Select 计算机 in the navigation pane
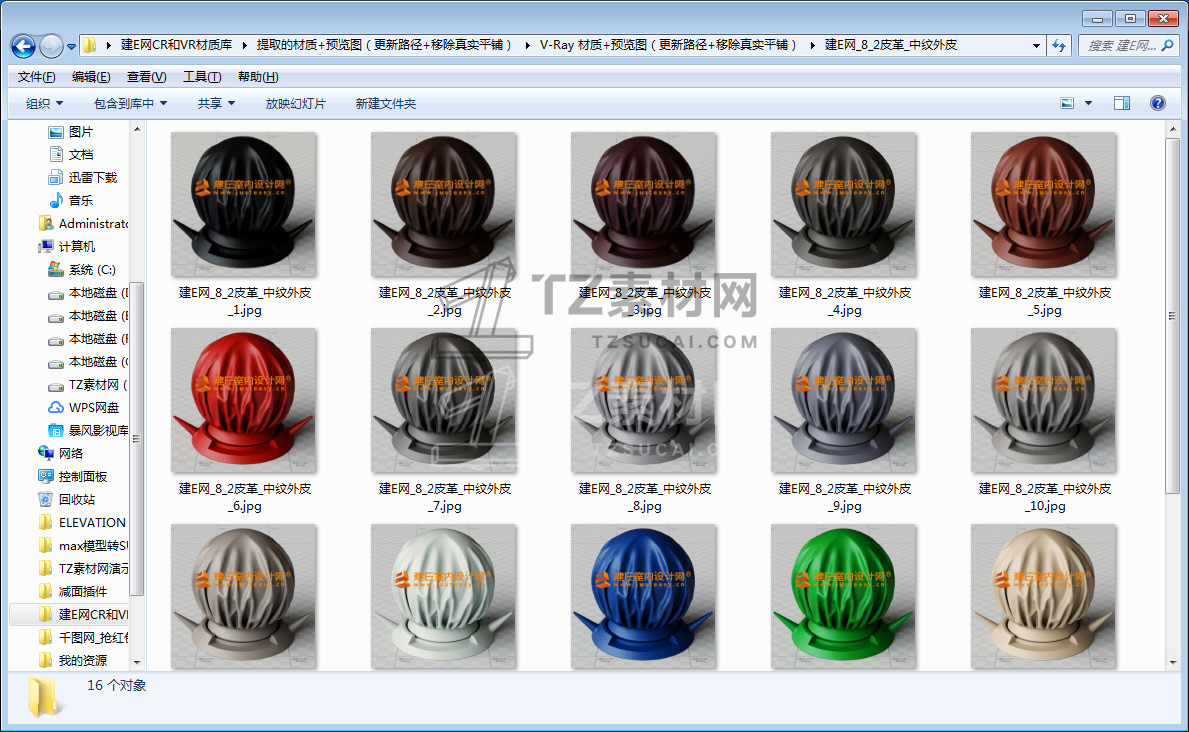The width and height of the screenshot is (1189, 732). coord(67,247)
